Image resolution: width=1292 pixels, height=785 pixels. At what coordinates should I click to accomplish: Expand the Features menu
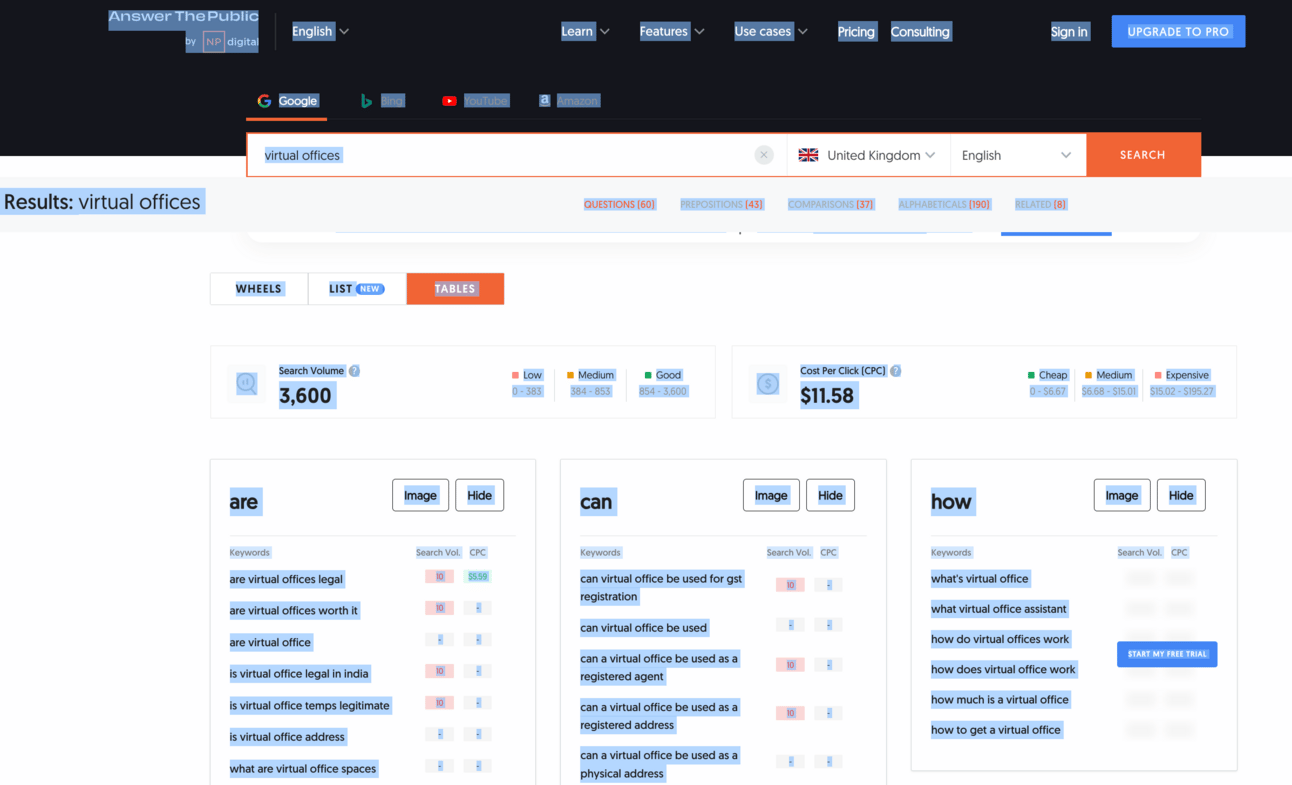(x=671, y=32)
